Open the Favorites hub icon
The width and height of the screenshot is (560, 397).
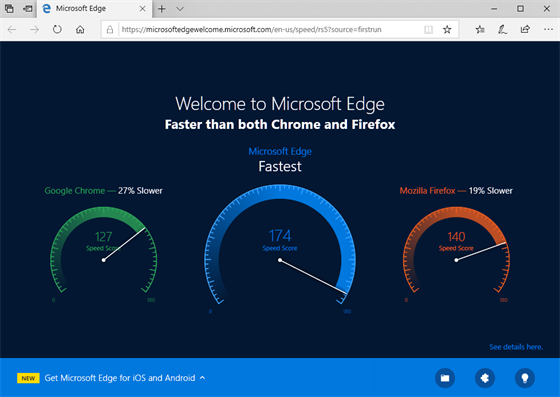tap(480, 30)
